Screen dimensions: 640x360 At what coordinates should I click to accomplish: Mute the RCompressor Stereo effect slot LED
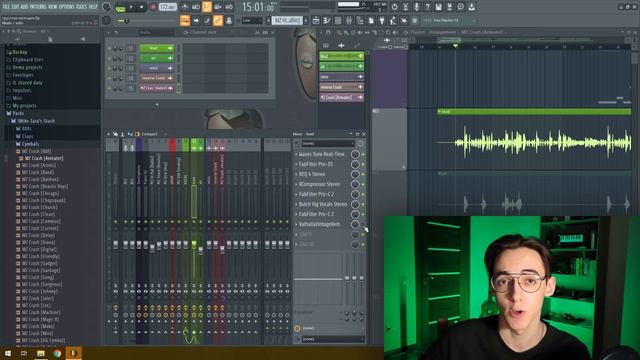point(363,184)
